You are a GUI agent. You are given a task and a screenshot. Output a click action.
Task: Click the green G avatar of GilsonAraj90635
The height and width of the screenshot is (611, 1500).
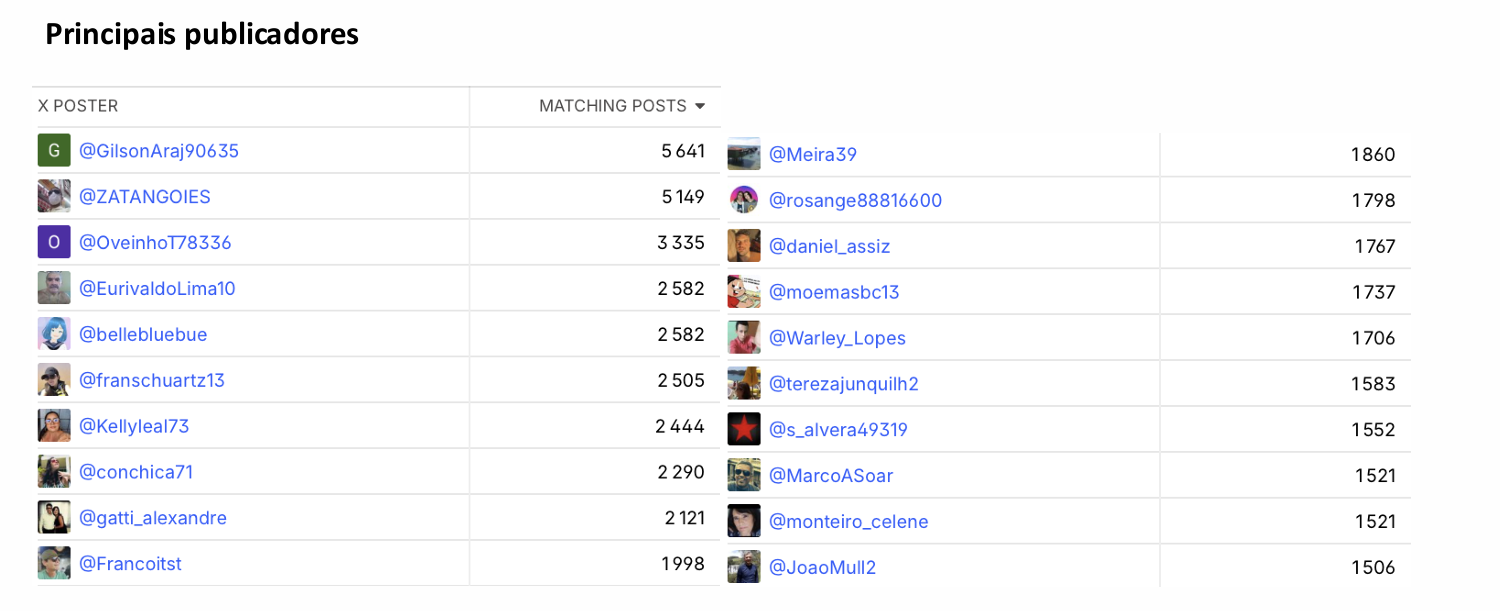pyautogui.click(x=54, y=151)
